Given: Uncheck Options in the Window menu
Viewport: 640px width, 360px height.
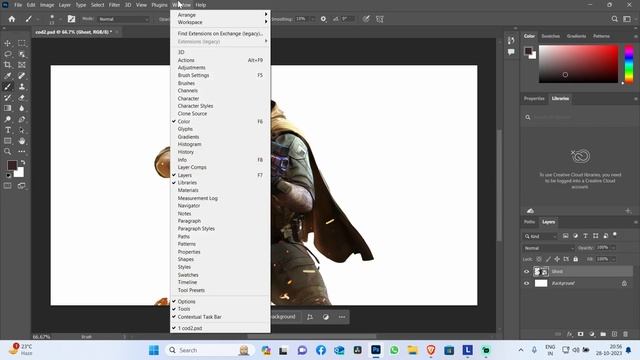Looking at the screenshot, I should (220, 301).
